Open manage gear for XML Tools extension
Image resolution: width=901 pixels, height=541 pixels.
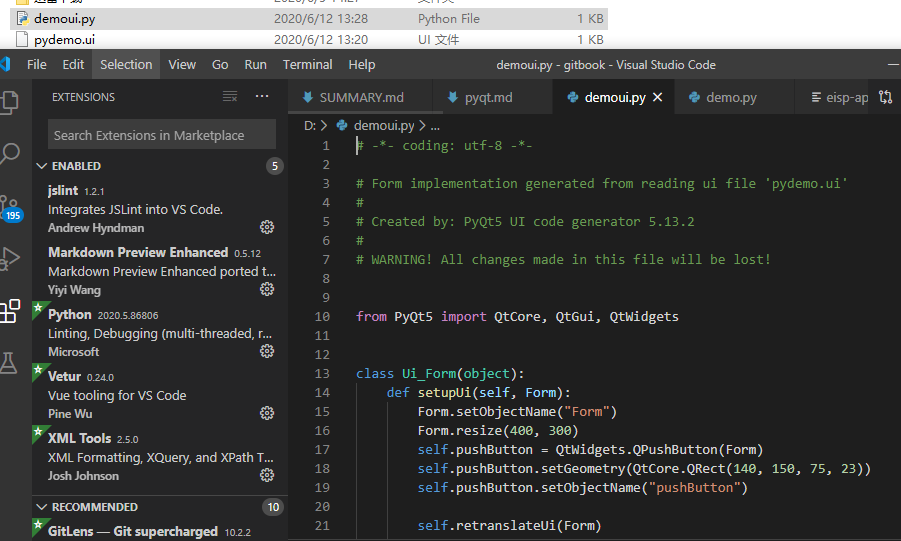pos(267,475)
